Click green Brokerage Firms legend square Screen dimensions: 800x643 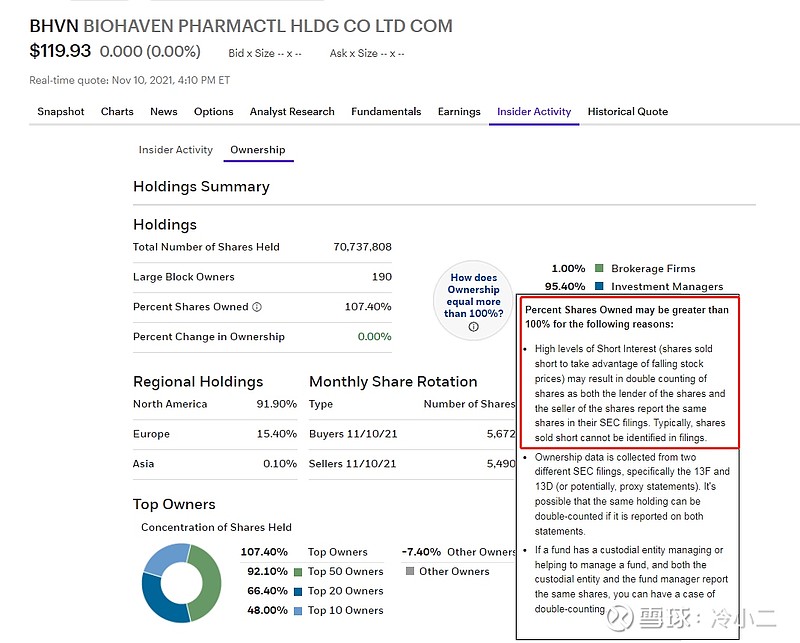(599, 269)
